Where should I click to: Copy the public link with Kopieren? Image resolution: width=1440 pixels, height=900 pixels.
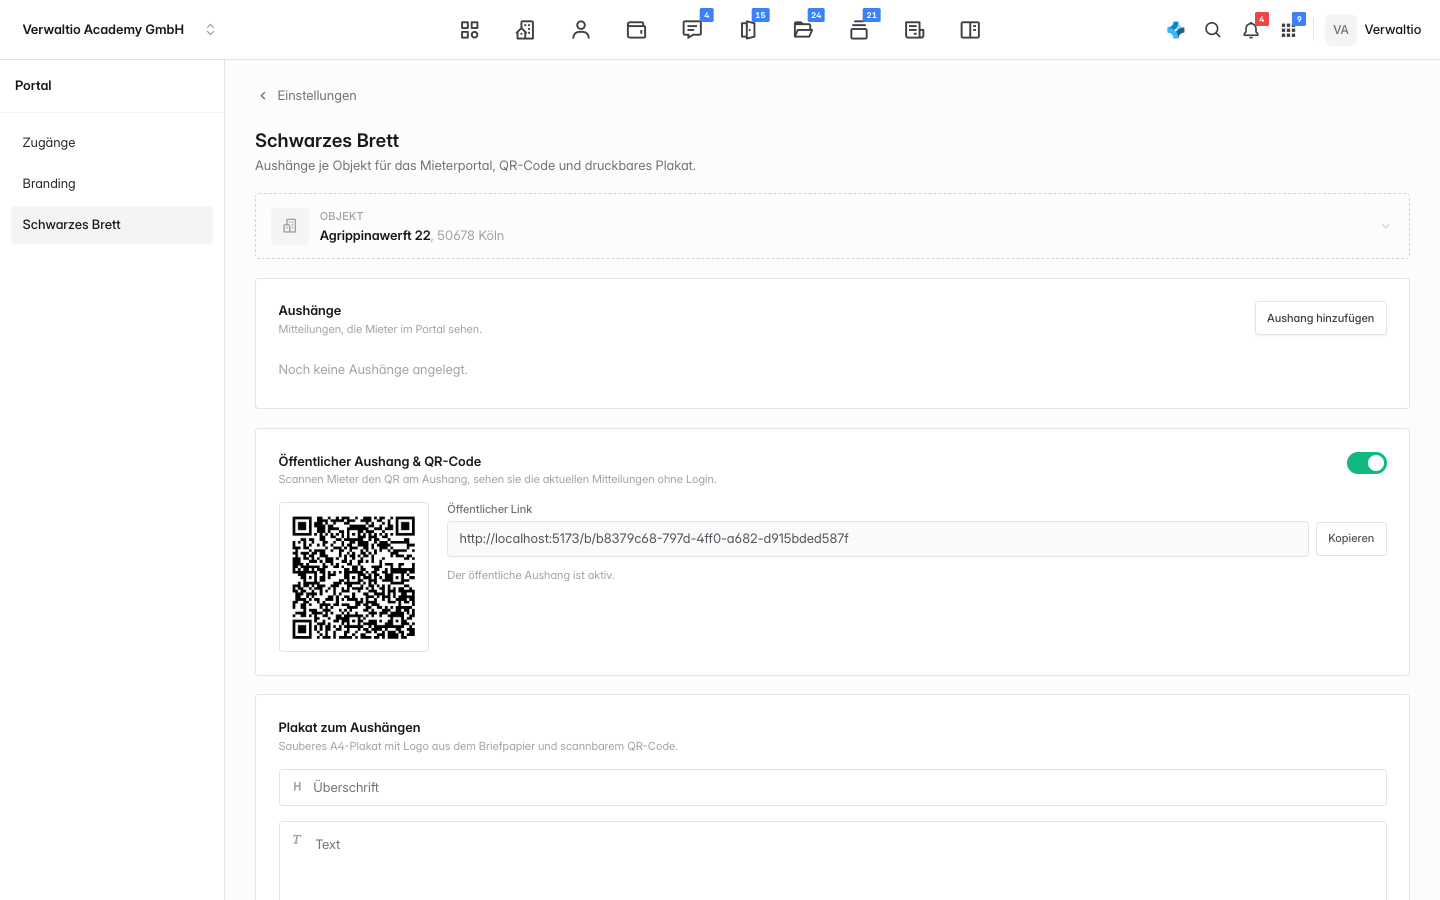[1351, 539]
